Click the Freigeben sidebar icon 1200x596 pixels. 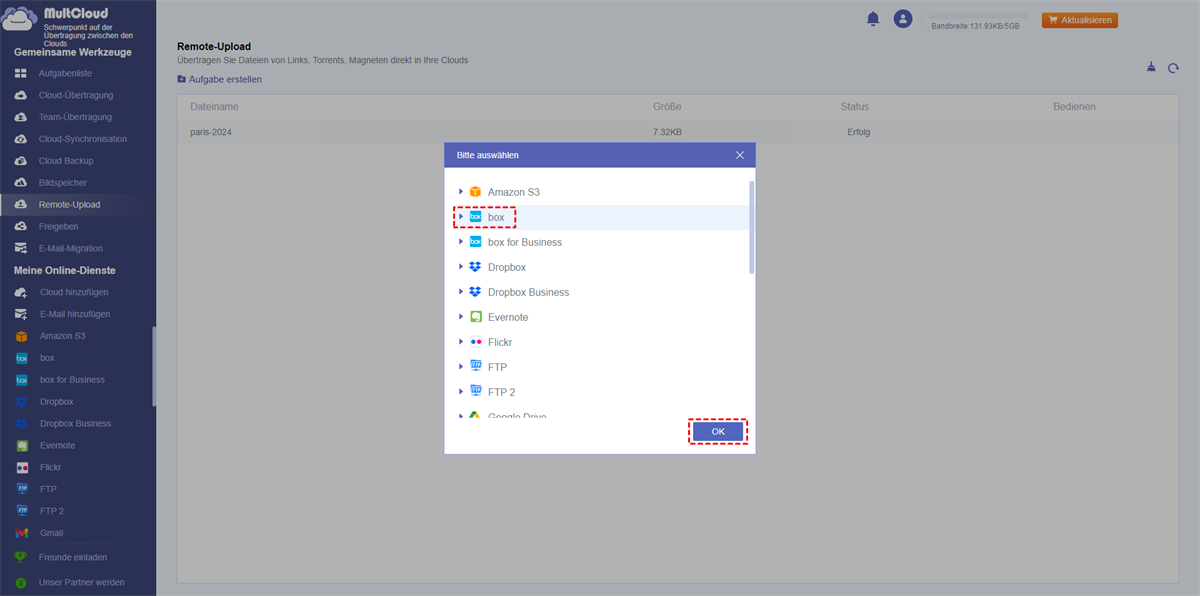click(x=21, y=227)
